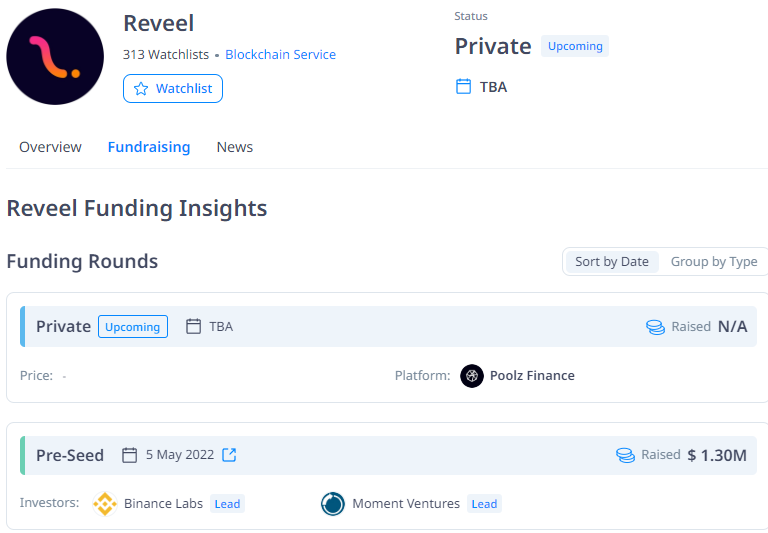Click the Raised N/A value
Image resolution: width=768 pixels, height=533 pixels.
[x=732, y=327]
